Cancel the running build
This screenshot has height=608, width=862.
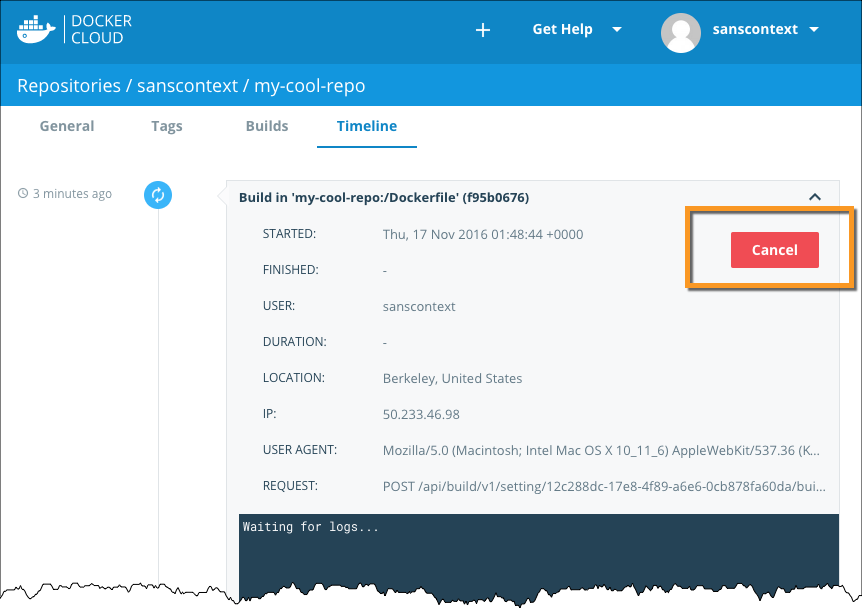pyautogui.click(x=774, y=250)
